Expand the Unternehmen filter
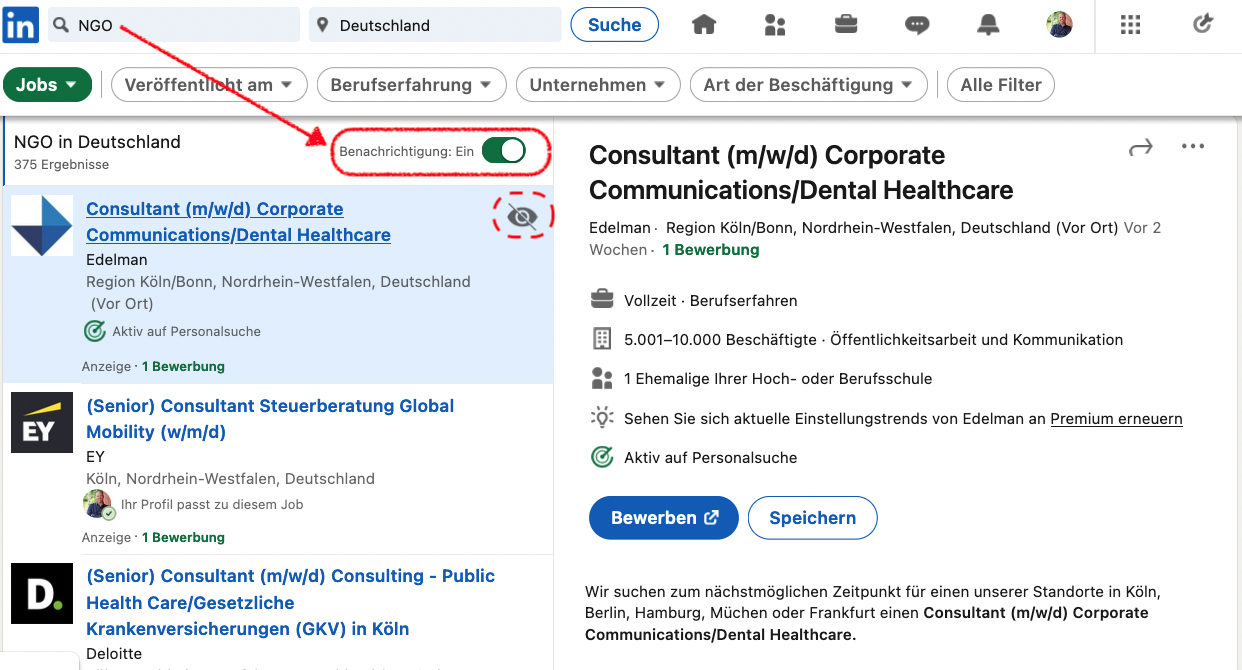 598,85
